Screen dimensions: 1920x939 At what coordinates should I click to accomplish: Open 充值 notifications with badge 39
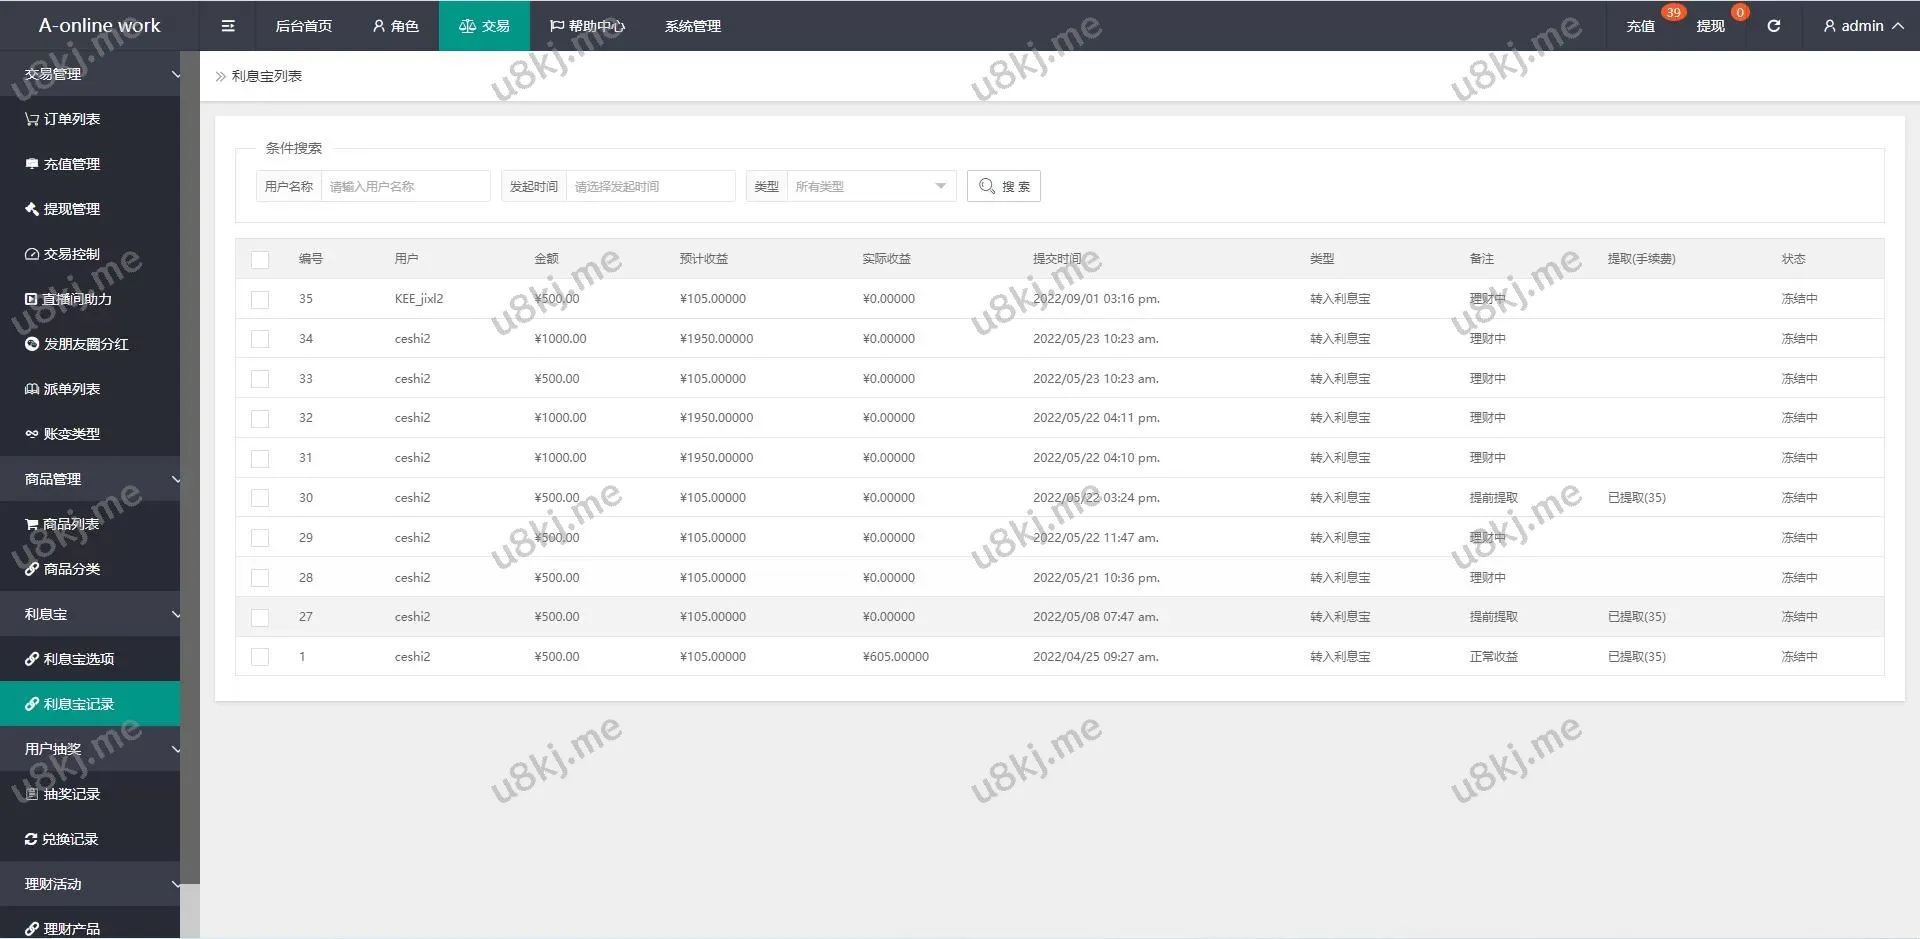point(1640,26)
